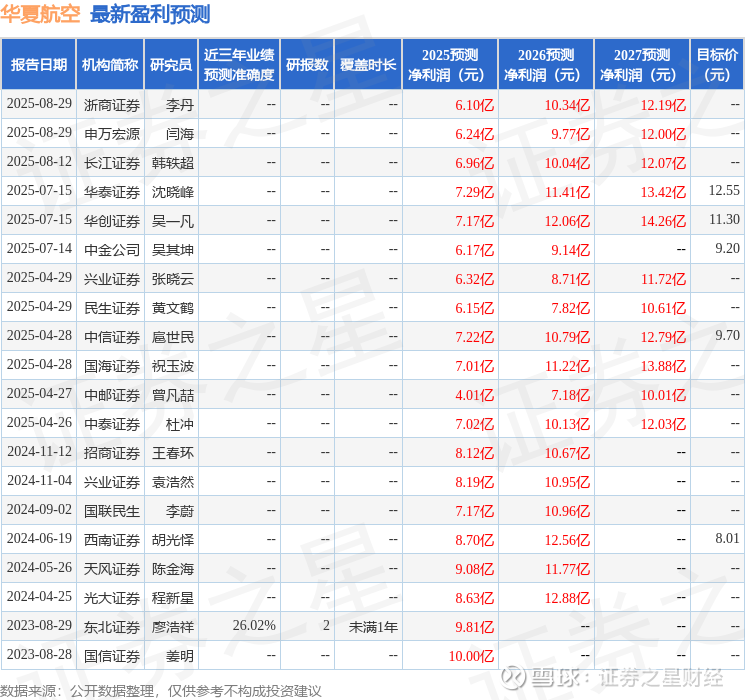
Task: Select the 国信证券 forecast 10.00亿
Action: [x=471, y=656]
